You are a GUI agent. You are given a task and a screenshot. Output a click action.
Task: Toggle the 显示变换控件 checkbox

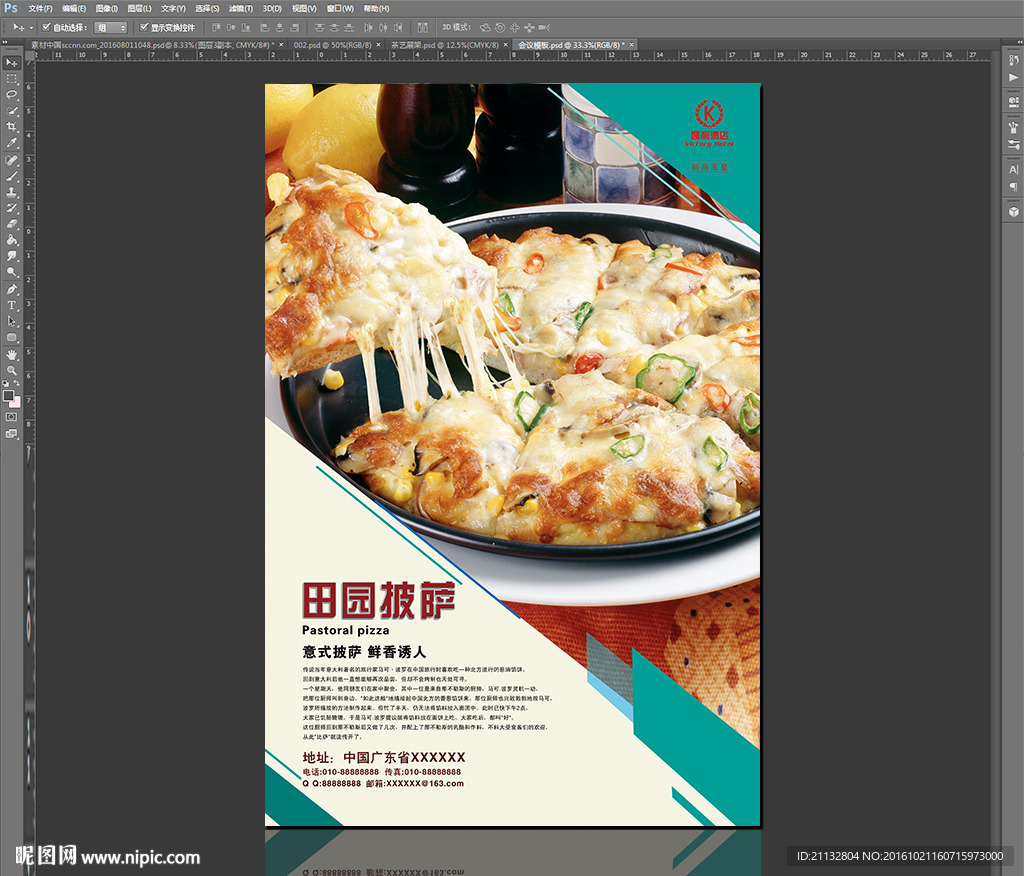(144, 27)
